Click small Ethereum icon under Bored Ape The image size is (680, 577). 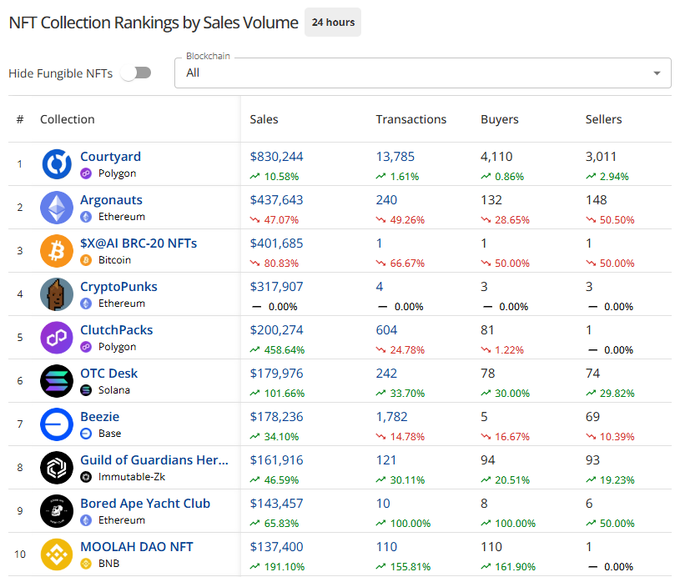(x=86, y=520)
